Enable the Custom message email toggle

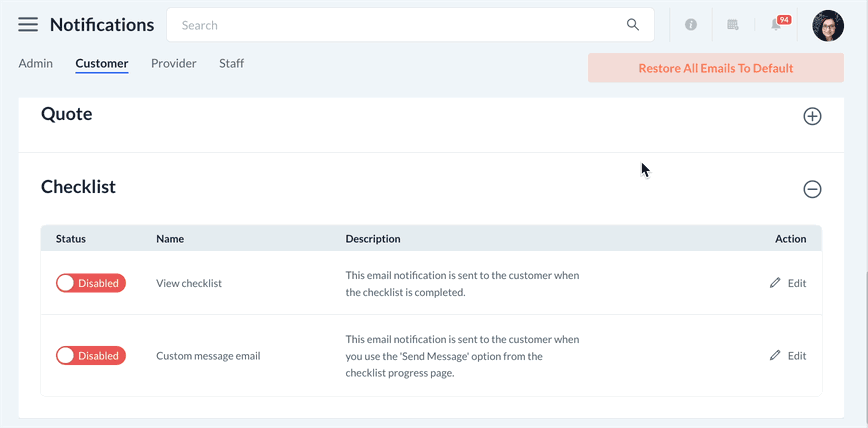coord(90,355)
